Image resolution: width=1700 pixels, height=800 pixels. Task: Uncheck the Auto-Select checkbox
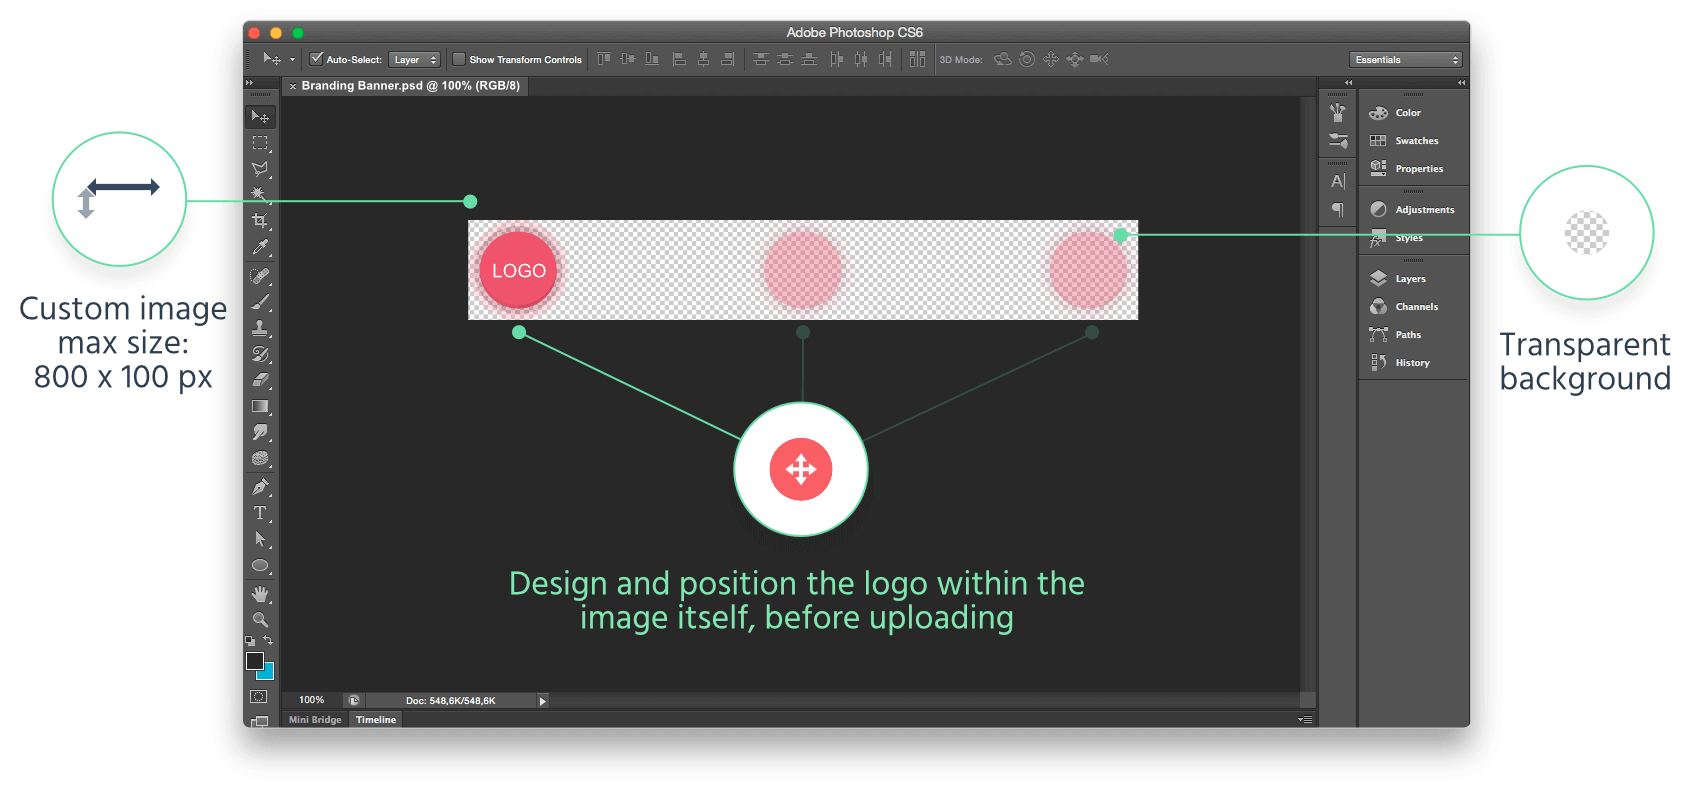click(316, 59)
